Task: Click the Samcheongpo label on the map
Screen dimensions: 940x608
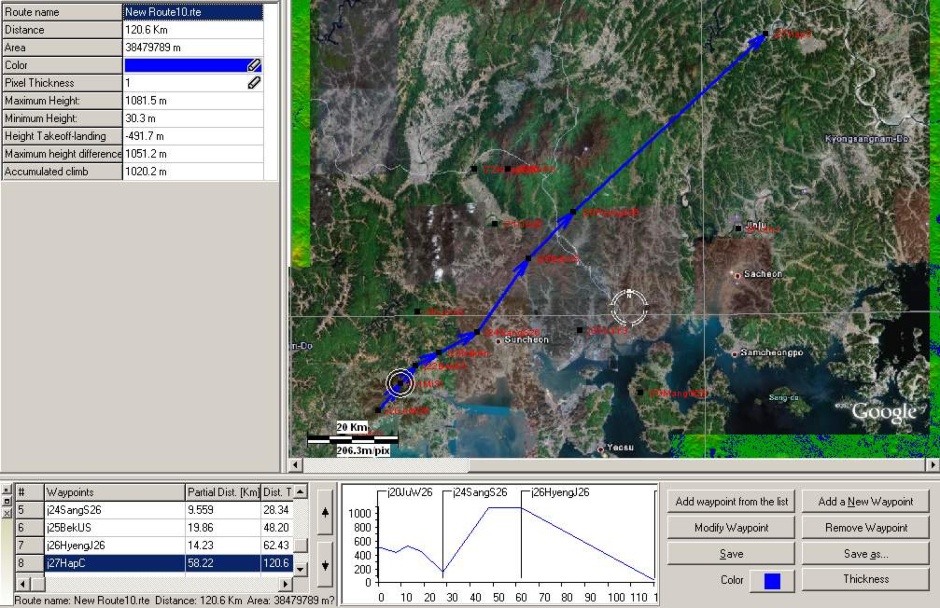Action: tap(772, 353)
